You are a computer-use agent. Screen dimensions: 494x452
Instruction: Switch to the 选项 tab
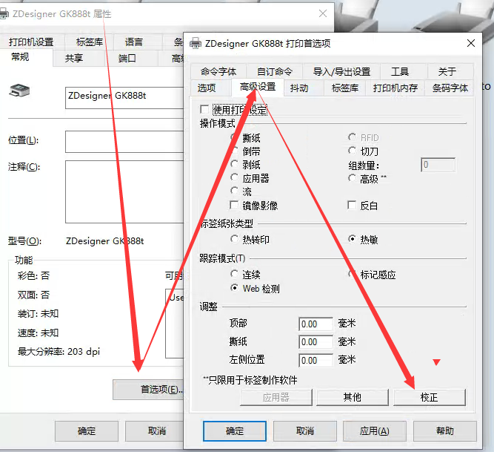pos(207,88)
